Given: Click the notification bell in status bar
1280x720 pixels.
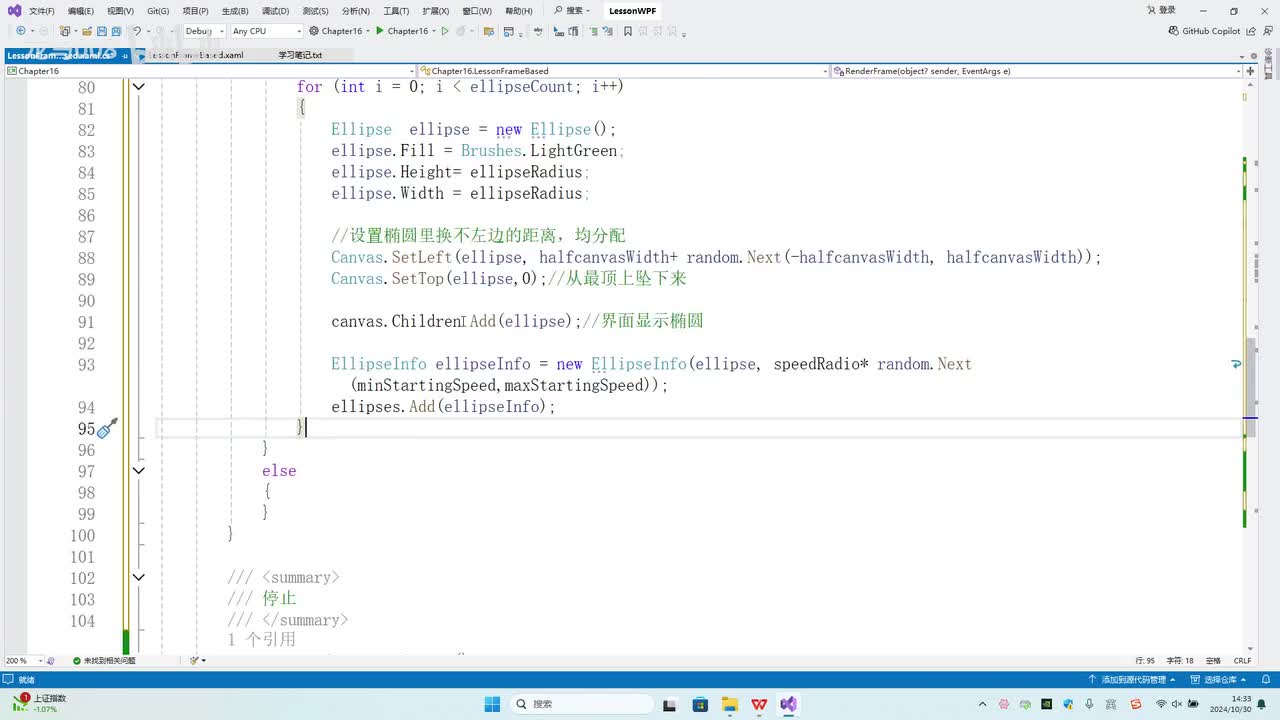Looking at the screenshot, I should tap(1267, 680).
